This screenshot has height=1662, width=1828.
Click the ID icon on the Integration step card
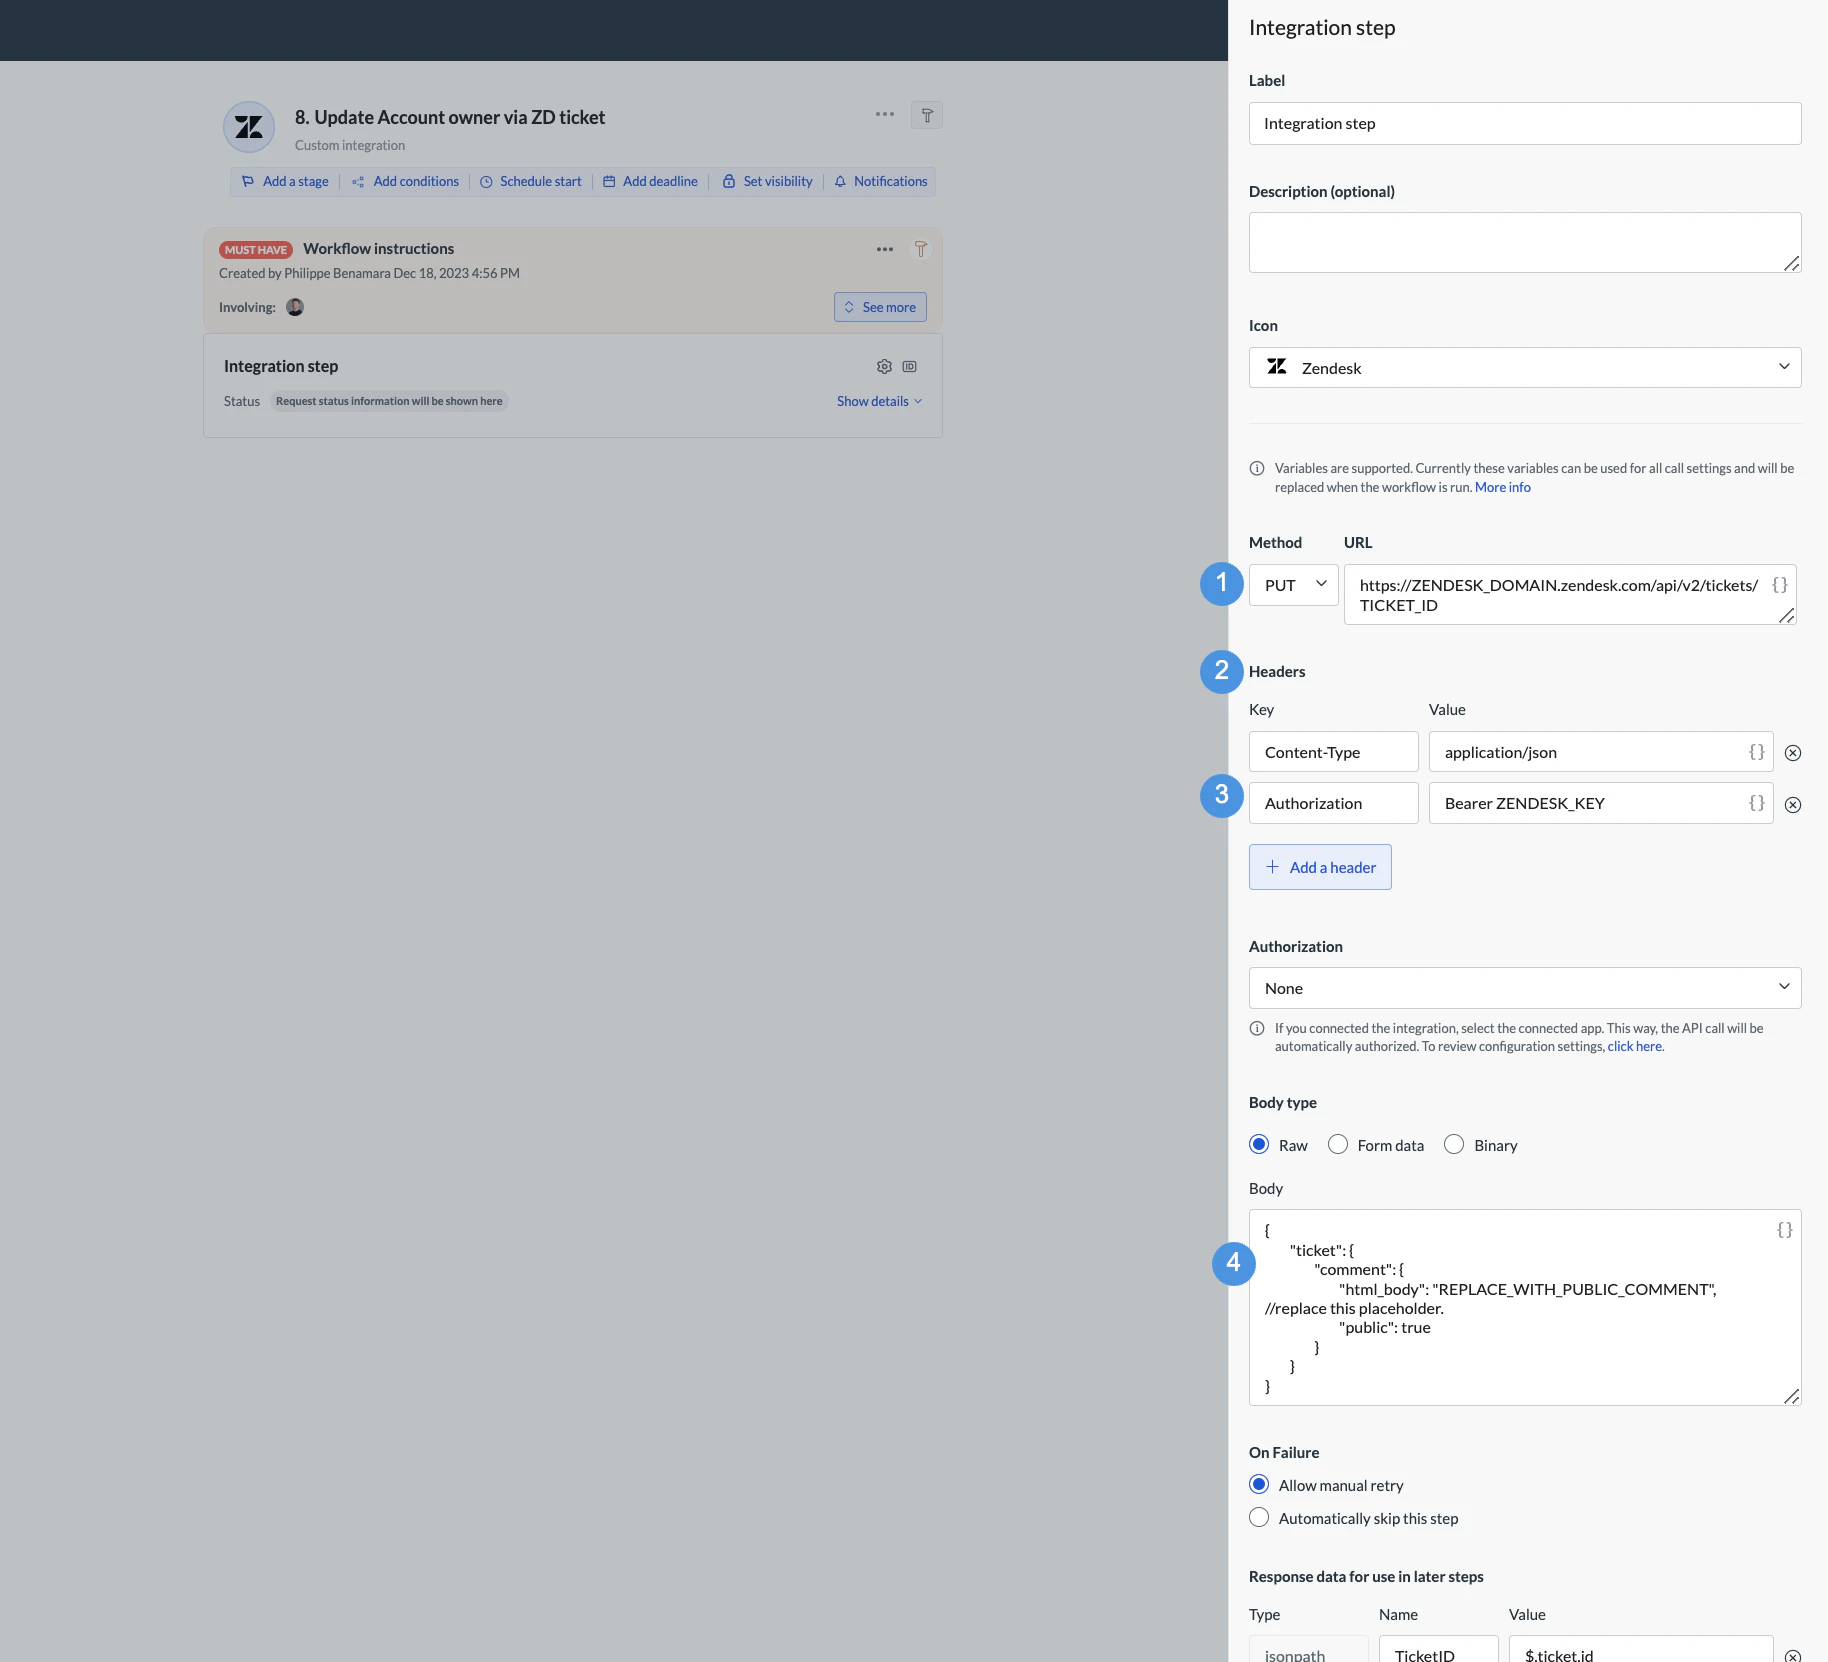pyautogui.click(x=910, y=366)
